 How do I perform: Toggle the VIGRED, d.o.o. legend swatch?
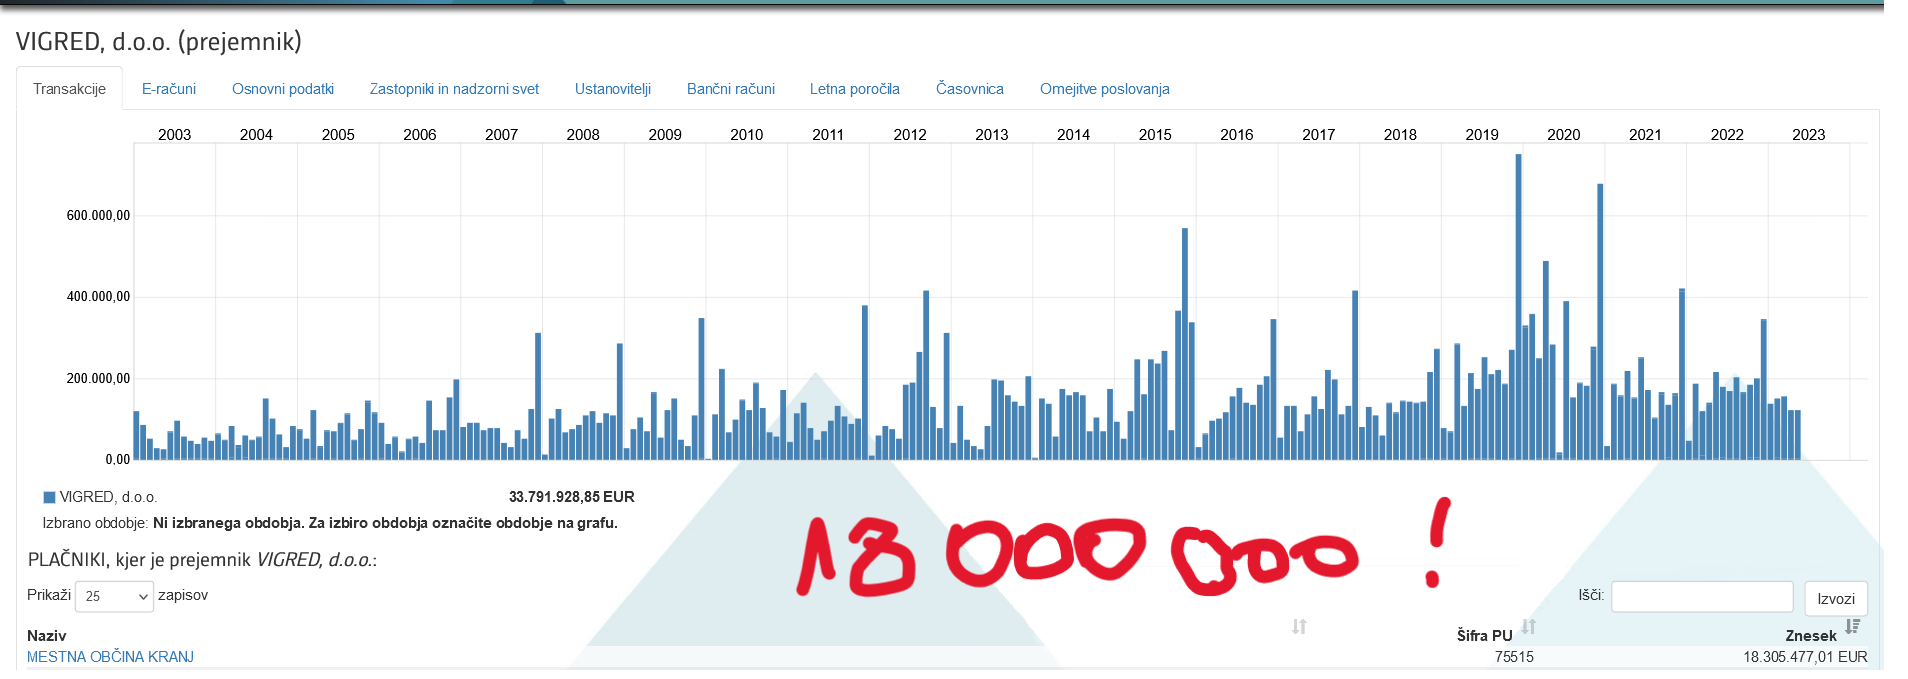[49, 497]
